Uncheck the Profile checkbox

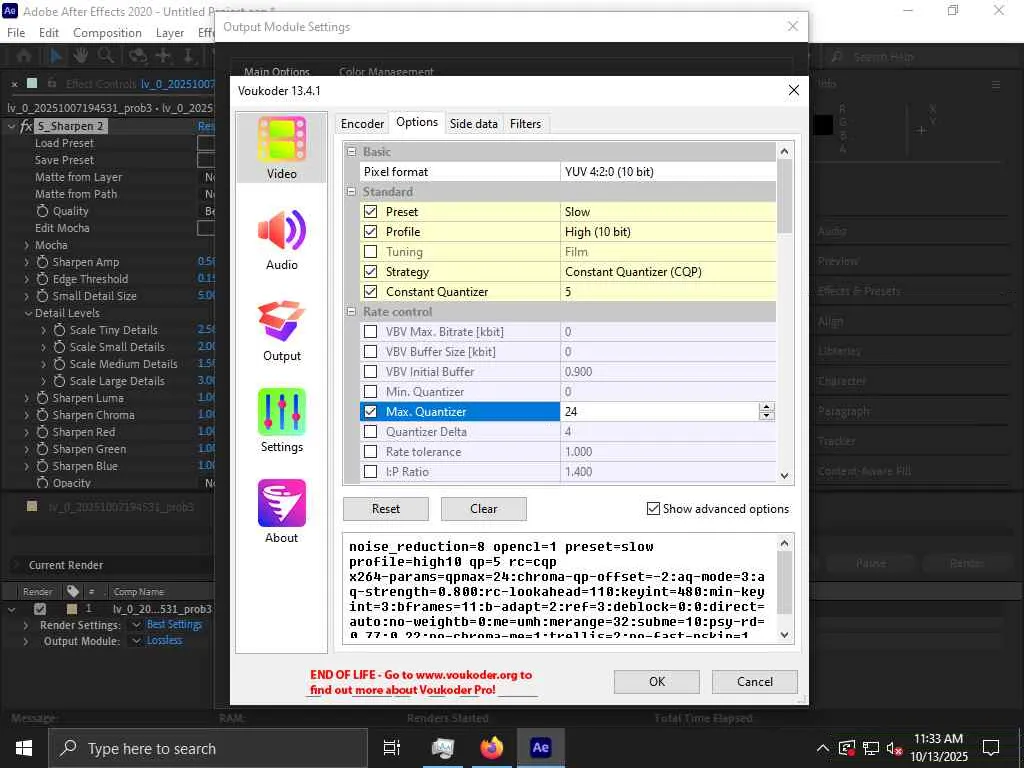pyautogui.click(x=370, y=232)
